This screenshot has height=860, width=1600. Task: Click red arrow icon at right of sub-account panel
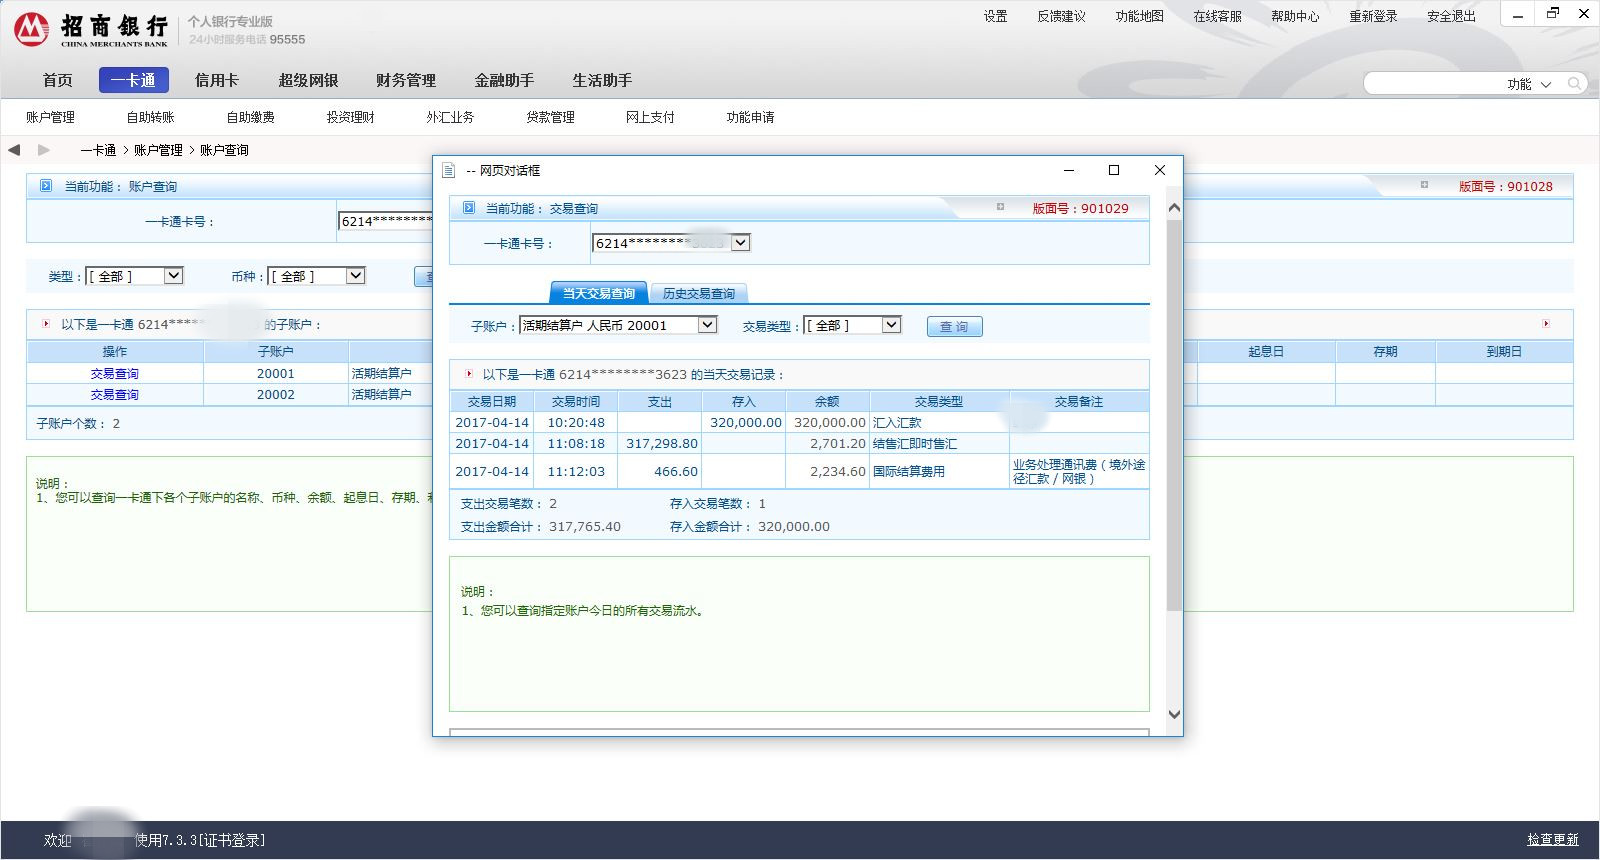tap(1546, 324)
